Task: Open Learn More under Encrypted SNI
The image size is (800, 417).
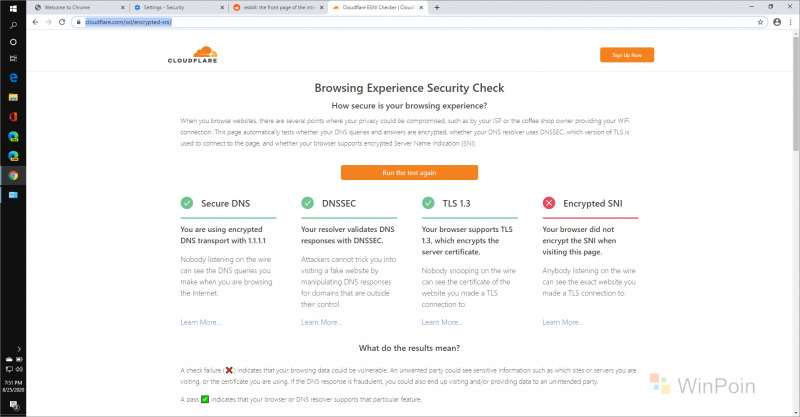Action: (x=563, y=322)
